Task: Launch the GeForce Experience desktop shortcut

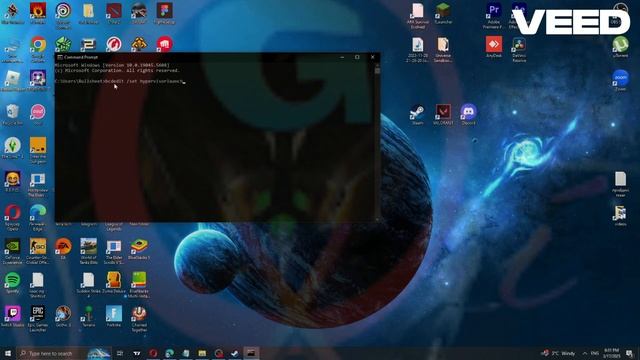Action: pyautogui.click(x=13, y=250)
